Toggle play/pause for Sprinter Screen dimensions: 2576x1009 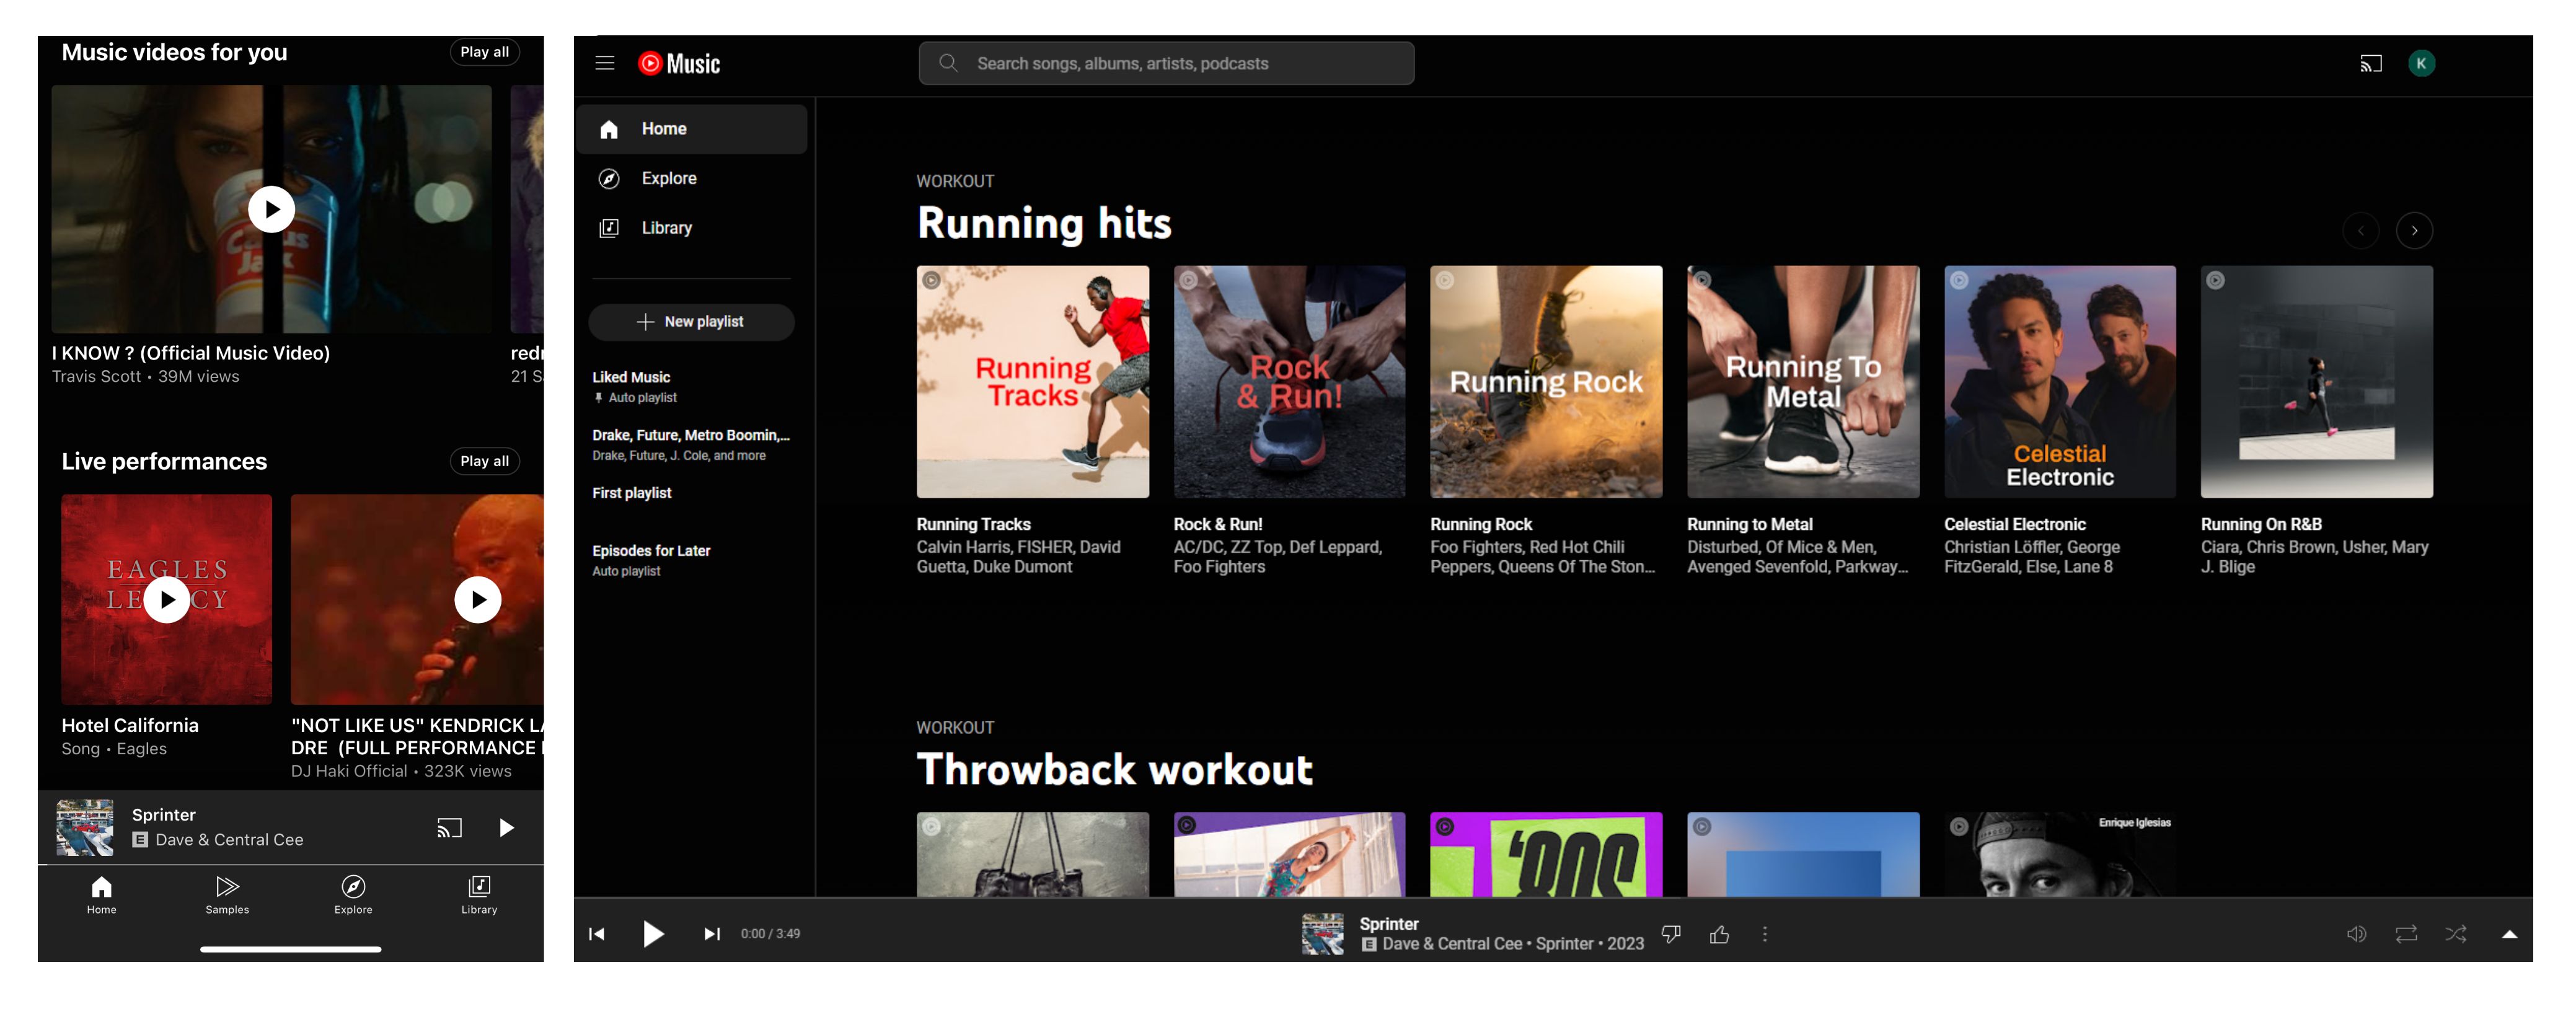(651, 933)
